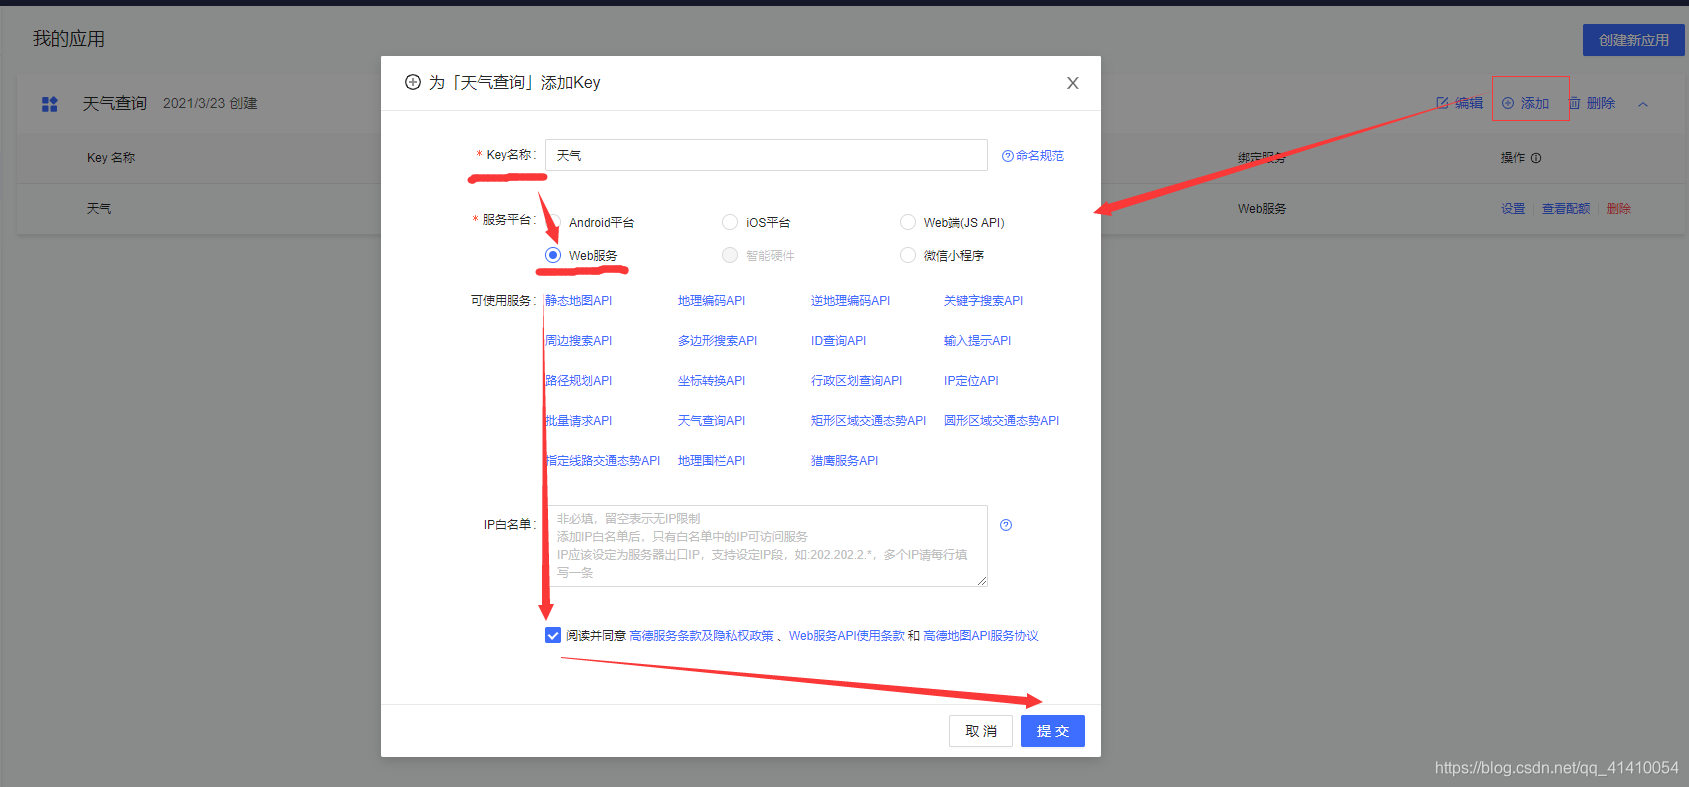The height and width of the screenshot is (787, 1689).
Task: Open the 圆形区域交通态势API link
Action: (x=1001, y=421)
